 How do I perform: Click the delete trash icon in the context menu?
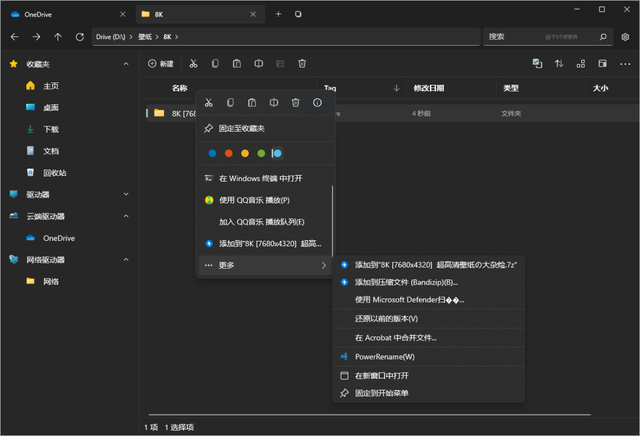click(295, 102)
